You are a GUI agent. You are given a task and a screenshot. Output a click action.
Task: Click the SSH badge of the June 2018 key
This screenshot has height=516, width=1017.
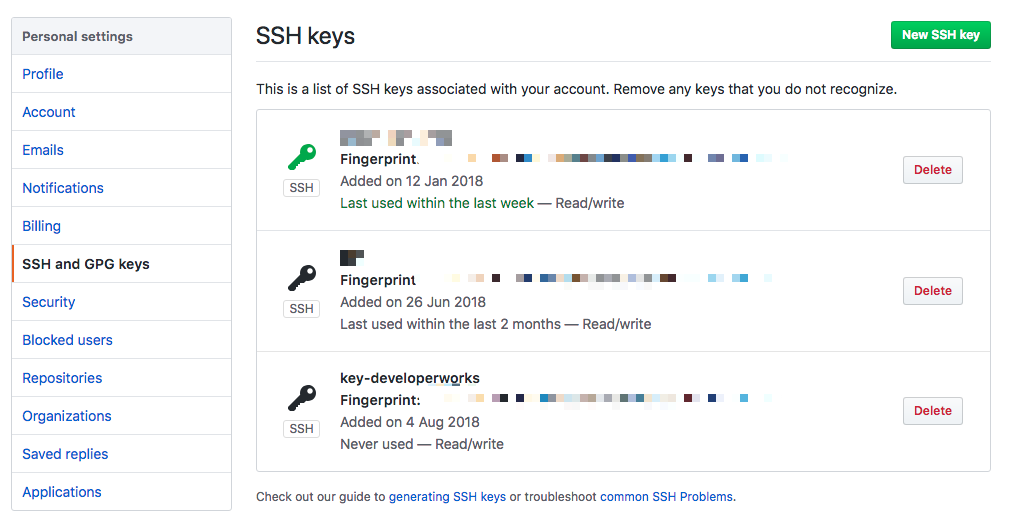pos(301,309)
